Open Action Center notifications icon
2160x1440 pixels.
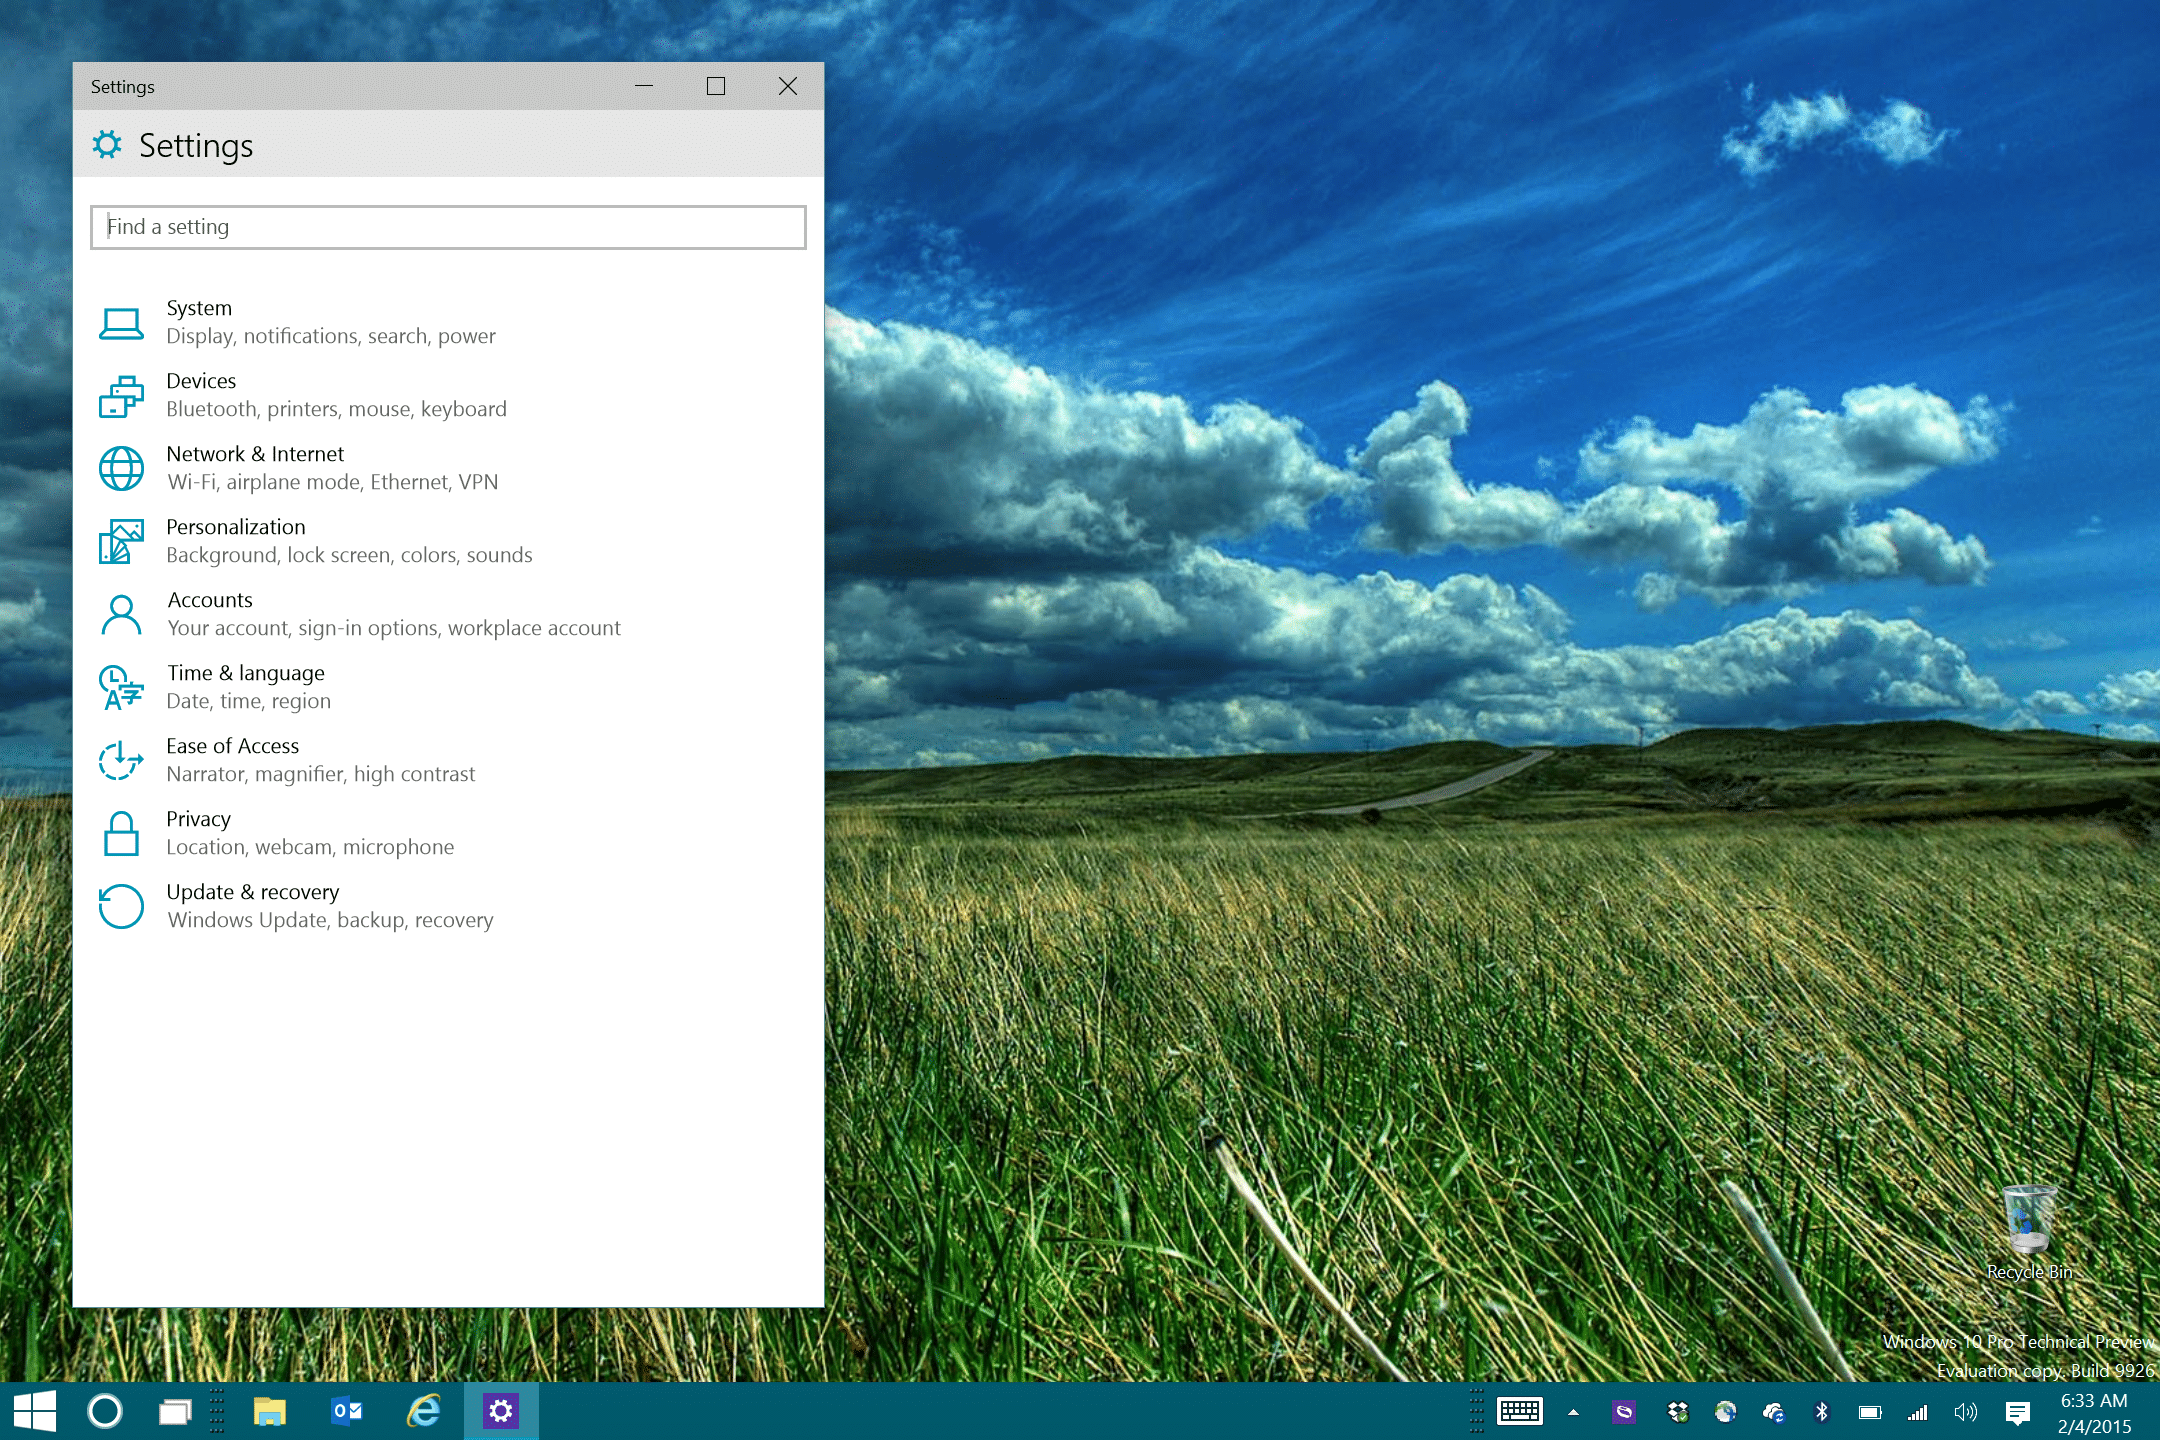tap(2018, 1412)
